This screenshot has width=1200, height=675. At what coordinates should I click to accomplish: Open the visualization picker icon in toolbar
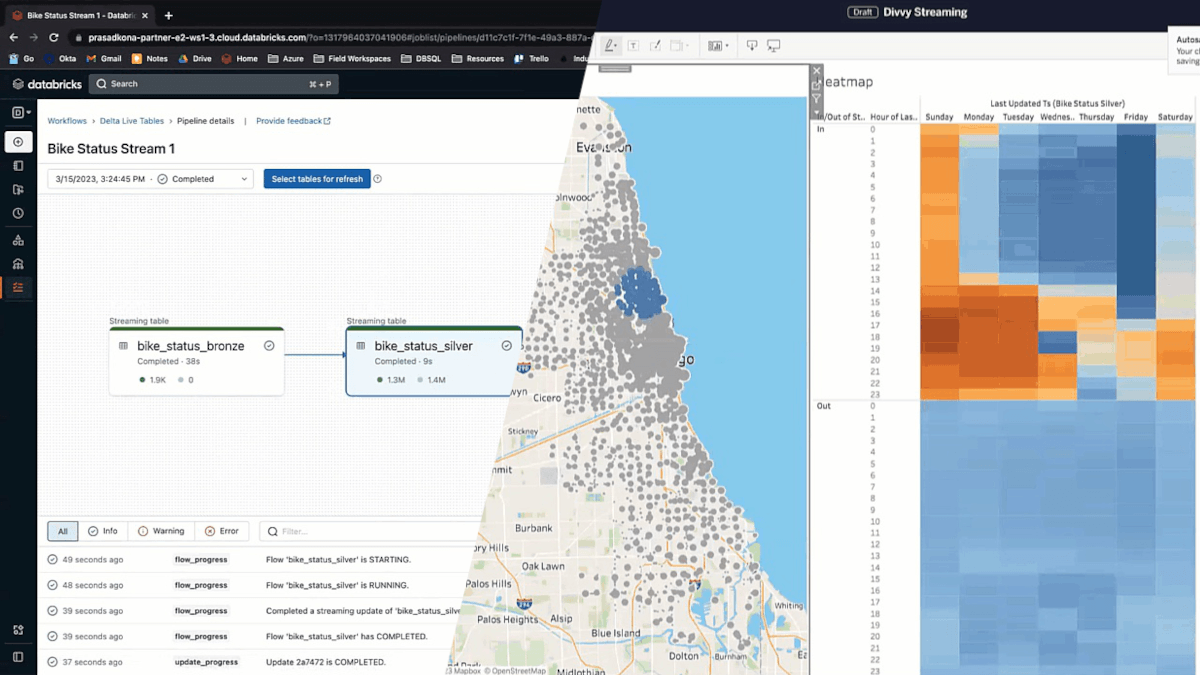[714, 45]
